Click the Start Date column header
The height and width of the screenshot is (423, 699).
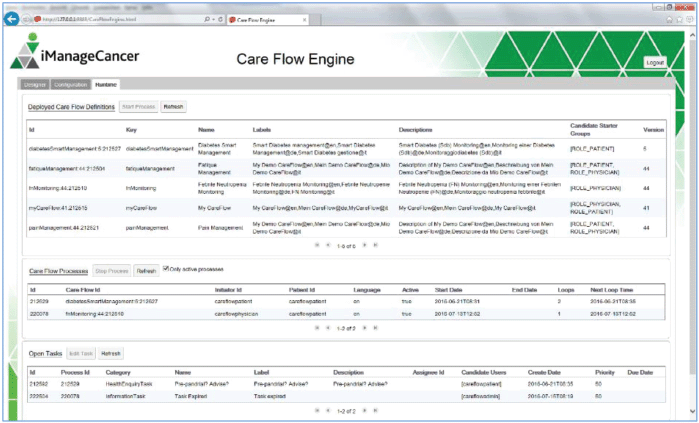coord(448,290)
